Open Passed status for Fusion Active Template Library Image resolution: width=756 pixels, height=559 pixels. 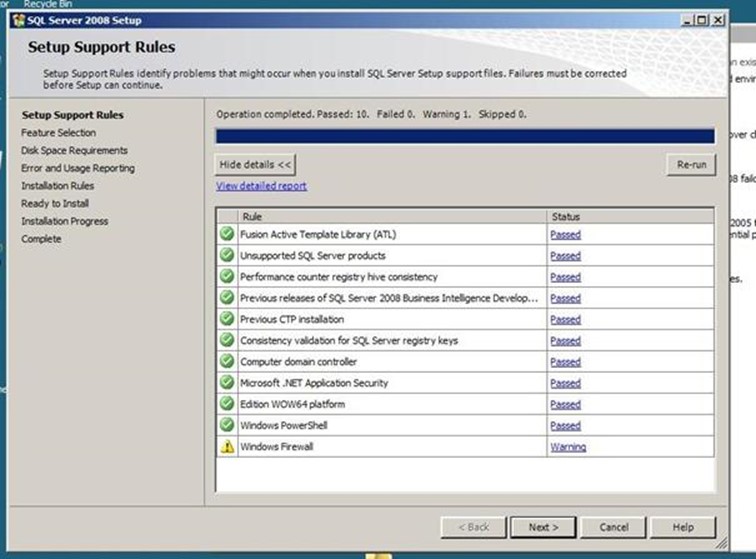566,235
